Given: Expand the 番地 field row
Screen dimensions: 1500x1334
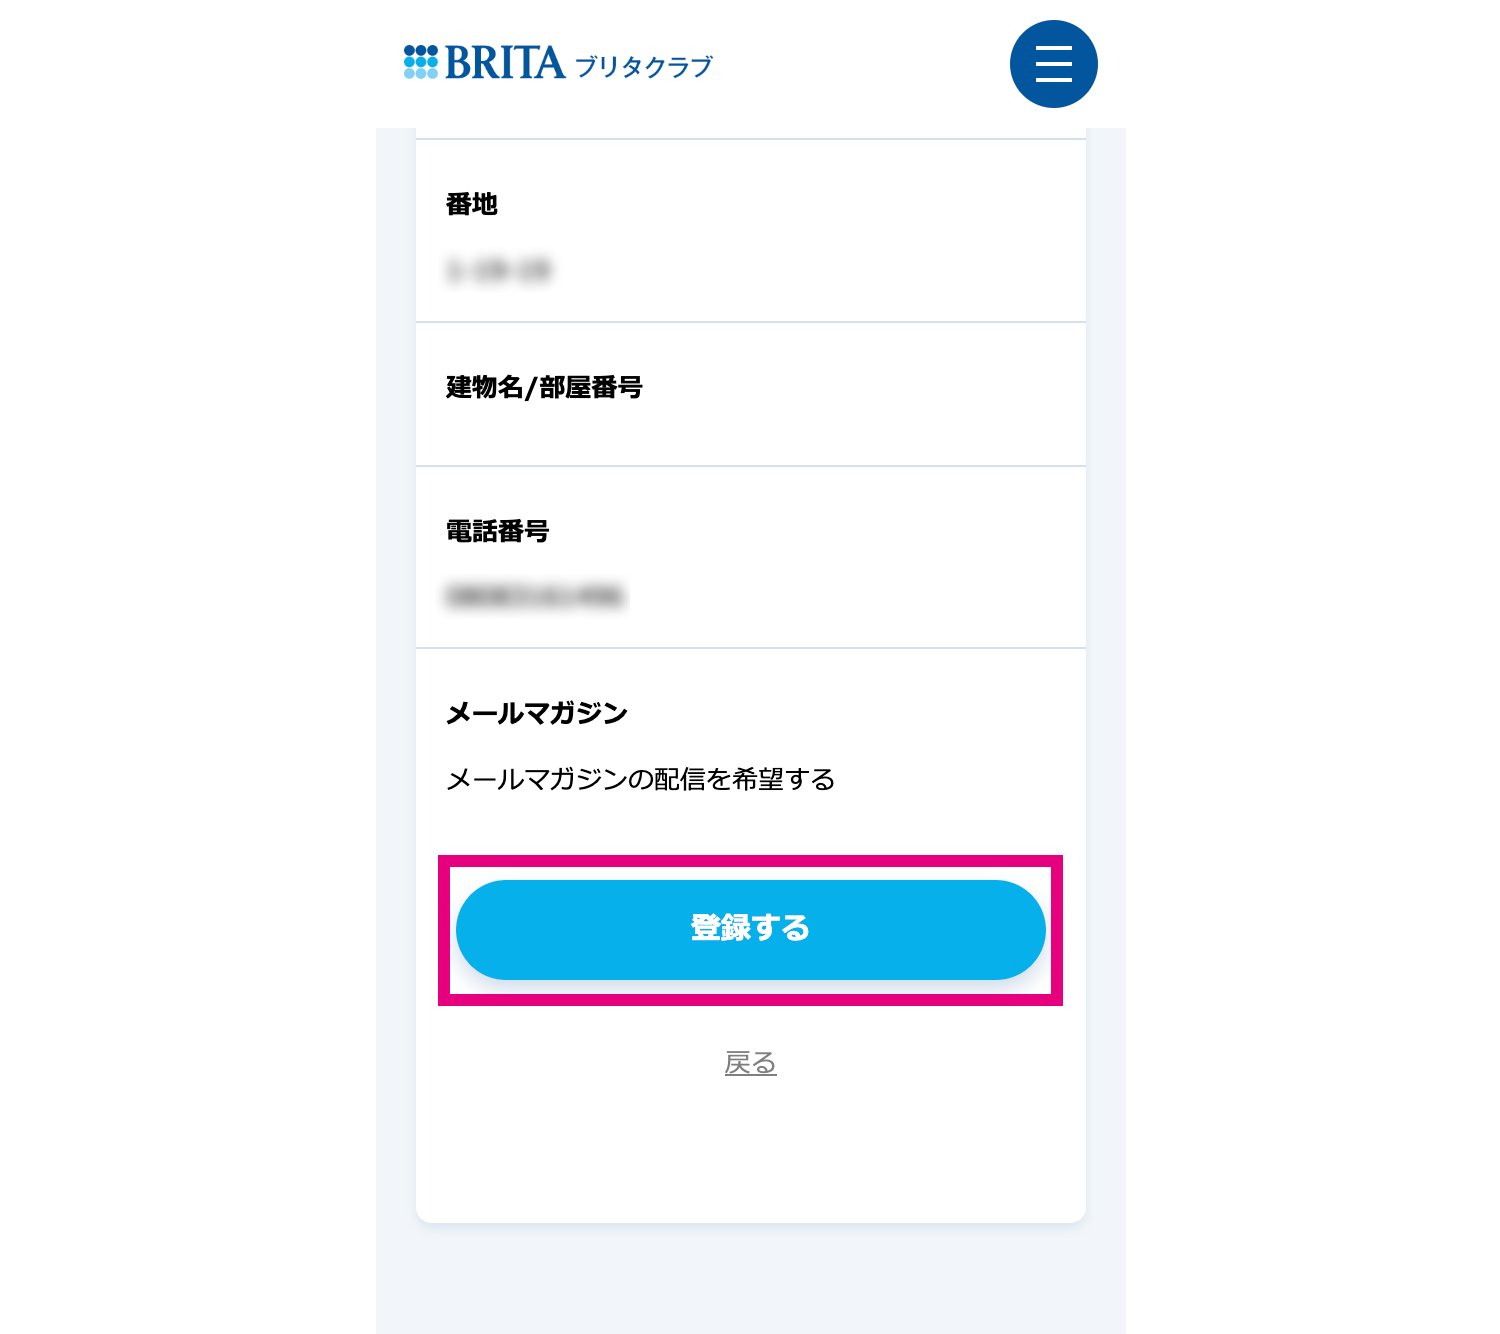Looking at the screenshot, I should point(471,204).
